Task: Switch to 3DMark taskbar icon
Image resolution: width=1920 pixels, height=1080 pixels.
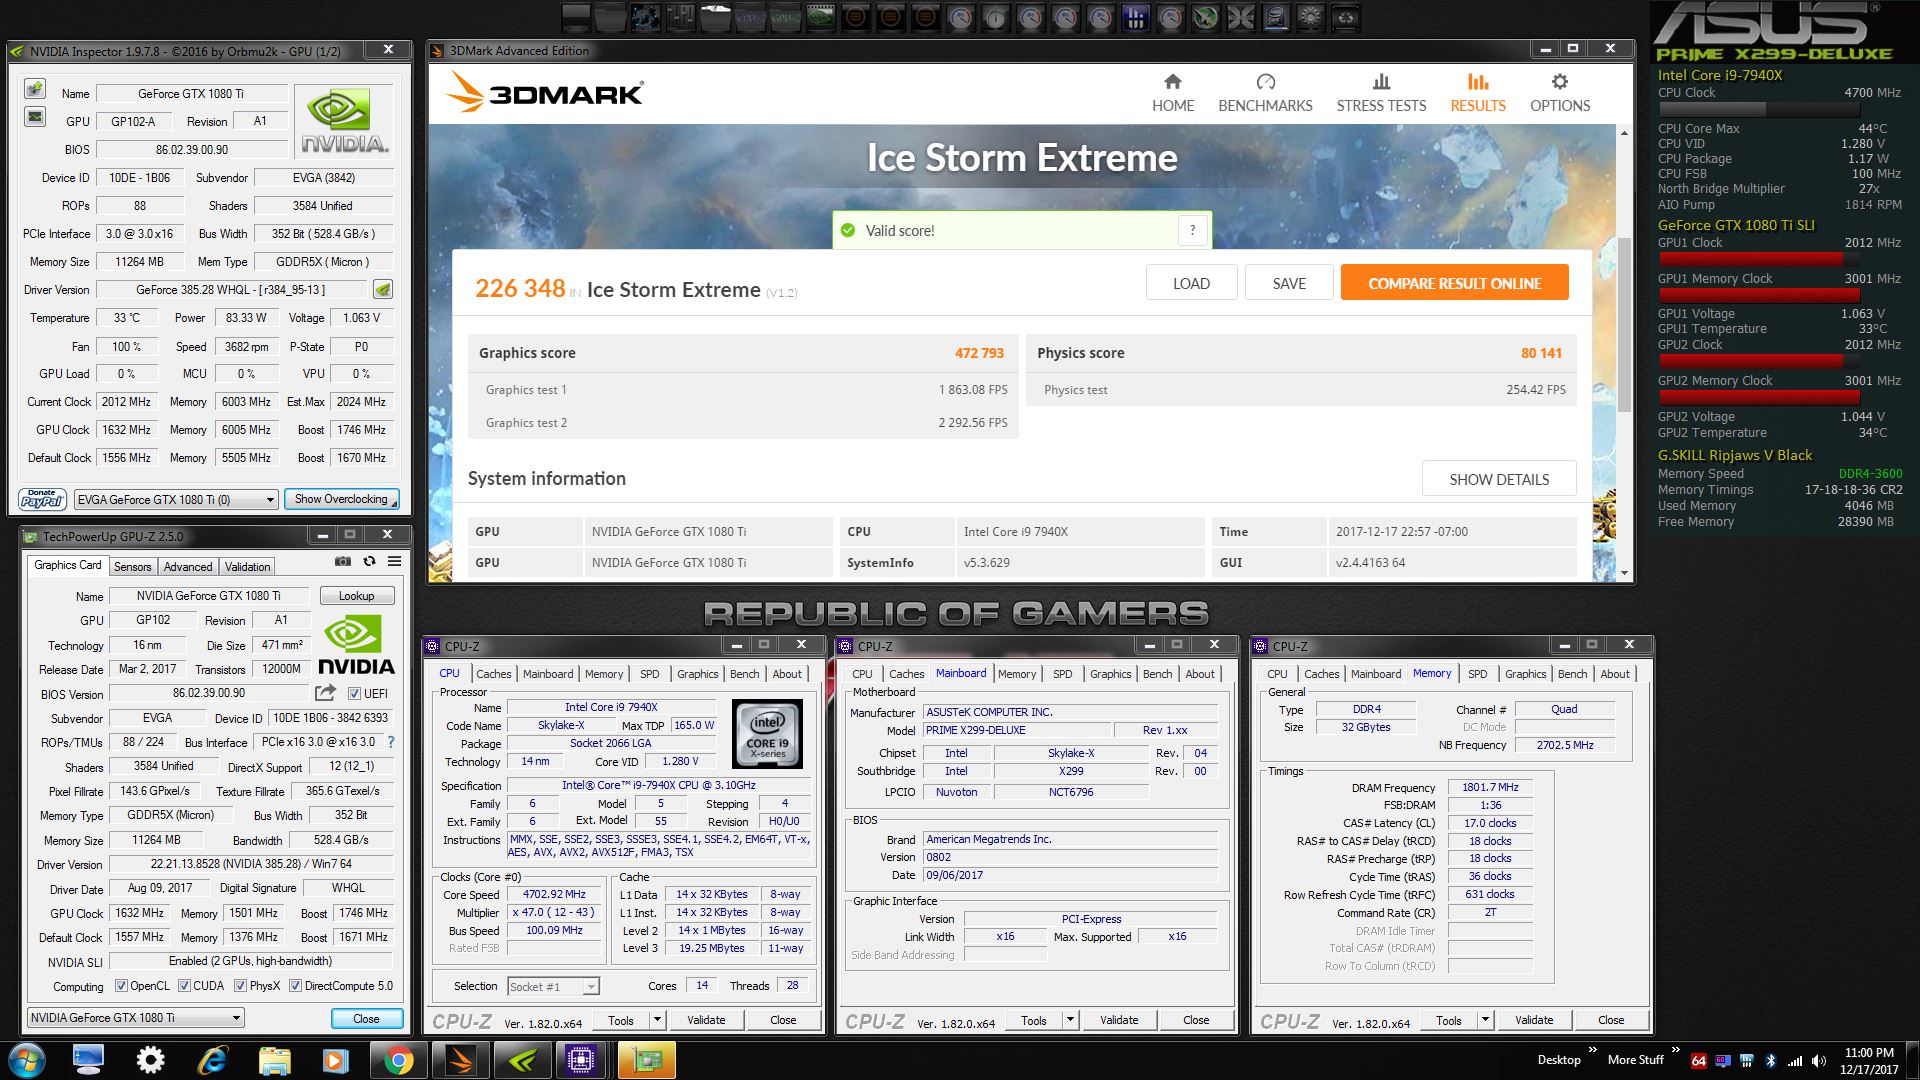Action: (459, 1060)
